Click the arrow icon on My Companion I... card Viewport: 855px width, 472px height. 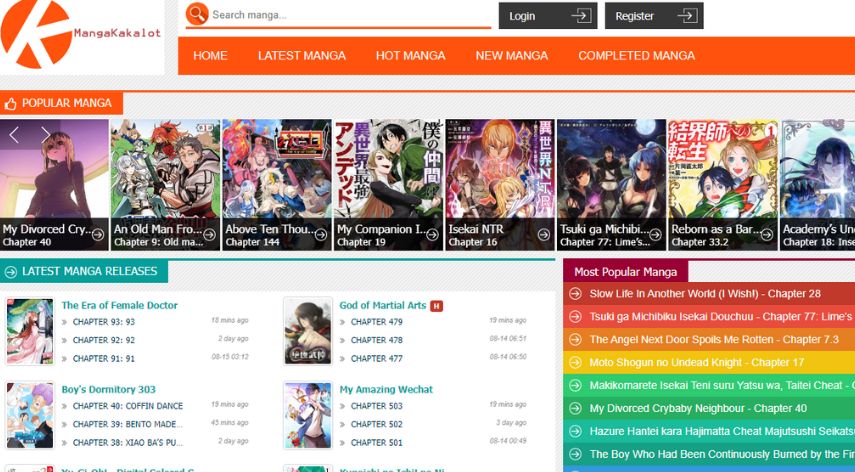(x=432, y=235)
